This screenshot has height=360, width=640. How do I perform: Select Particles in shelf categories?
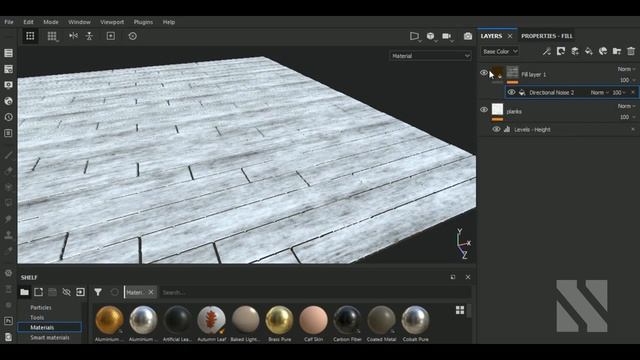(x=41, y=307)
